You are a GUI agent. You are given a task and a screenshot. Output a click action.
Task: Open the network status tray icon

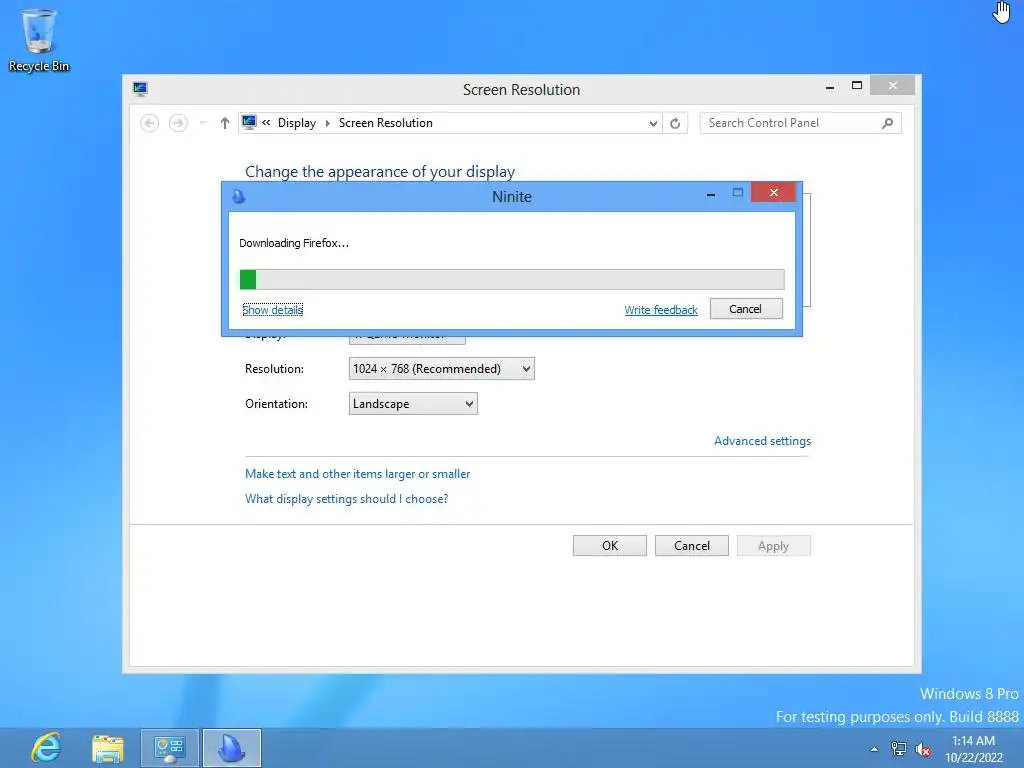click(899, 749)
